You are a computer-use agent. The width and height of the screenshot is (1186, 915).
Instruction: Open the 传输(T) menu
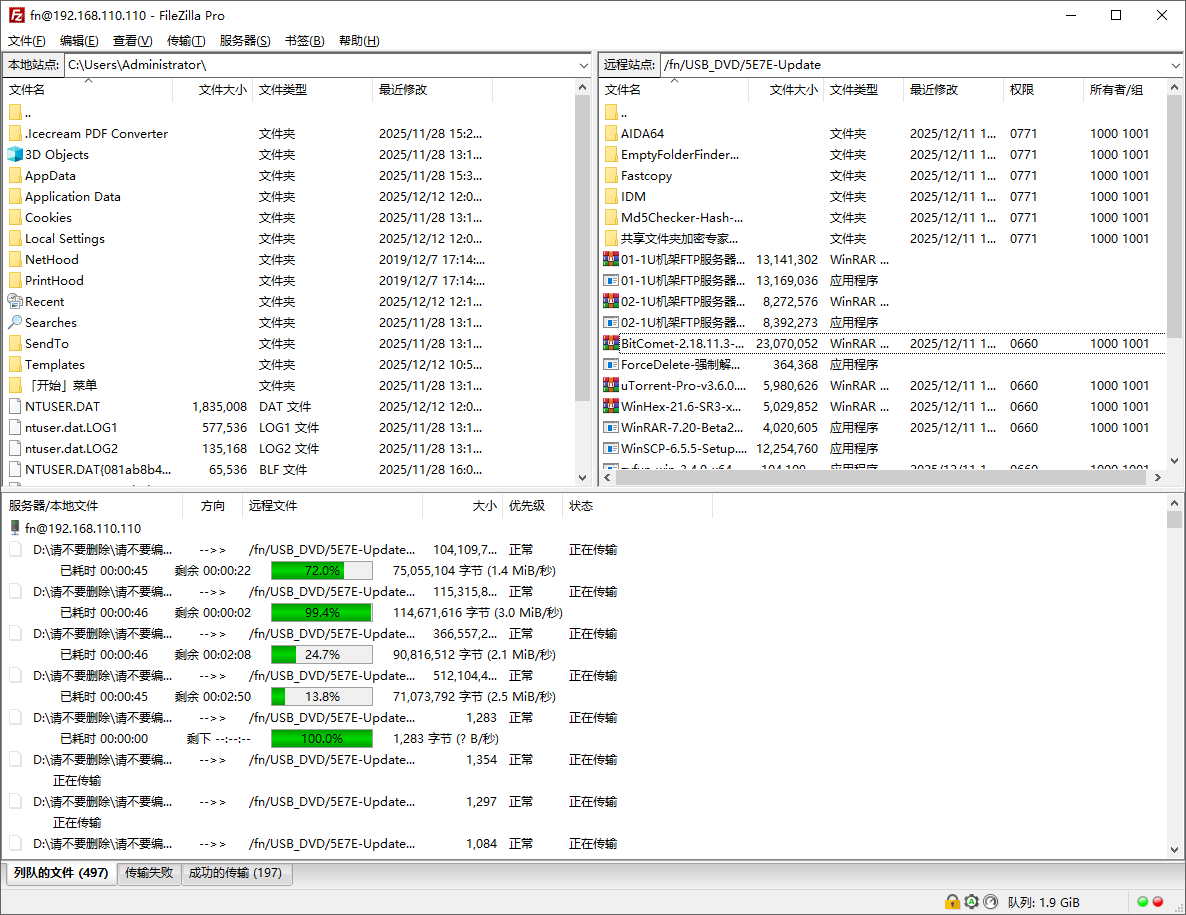coord(185,40)
